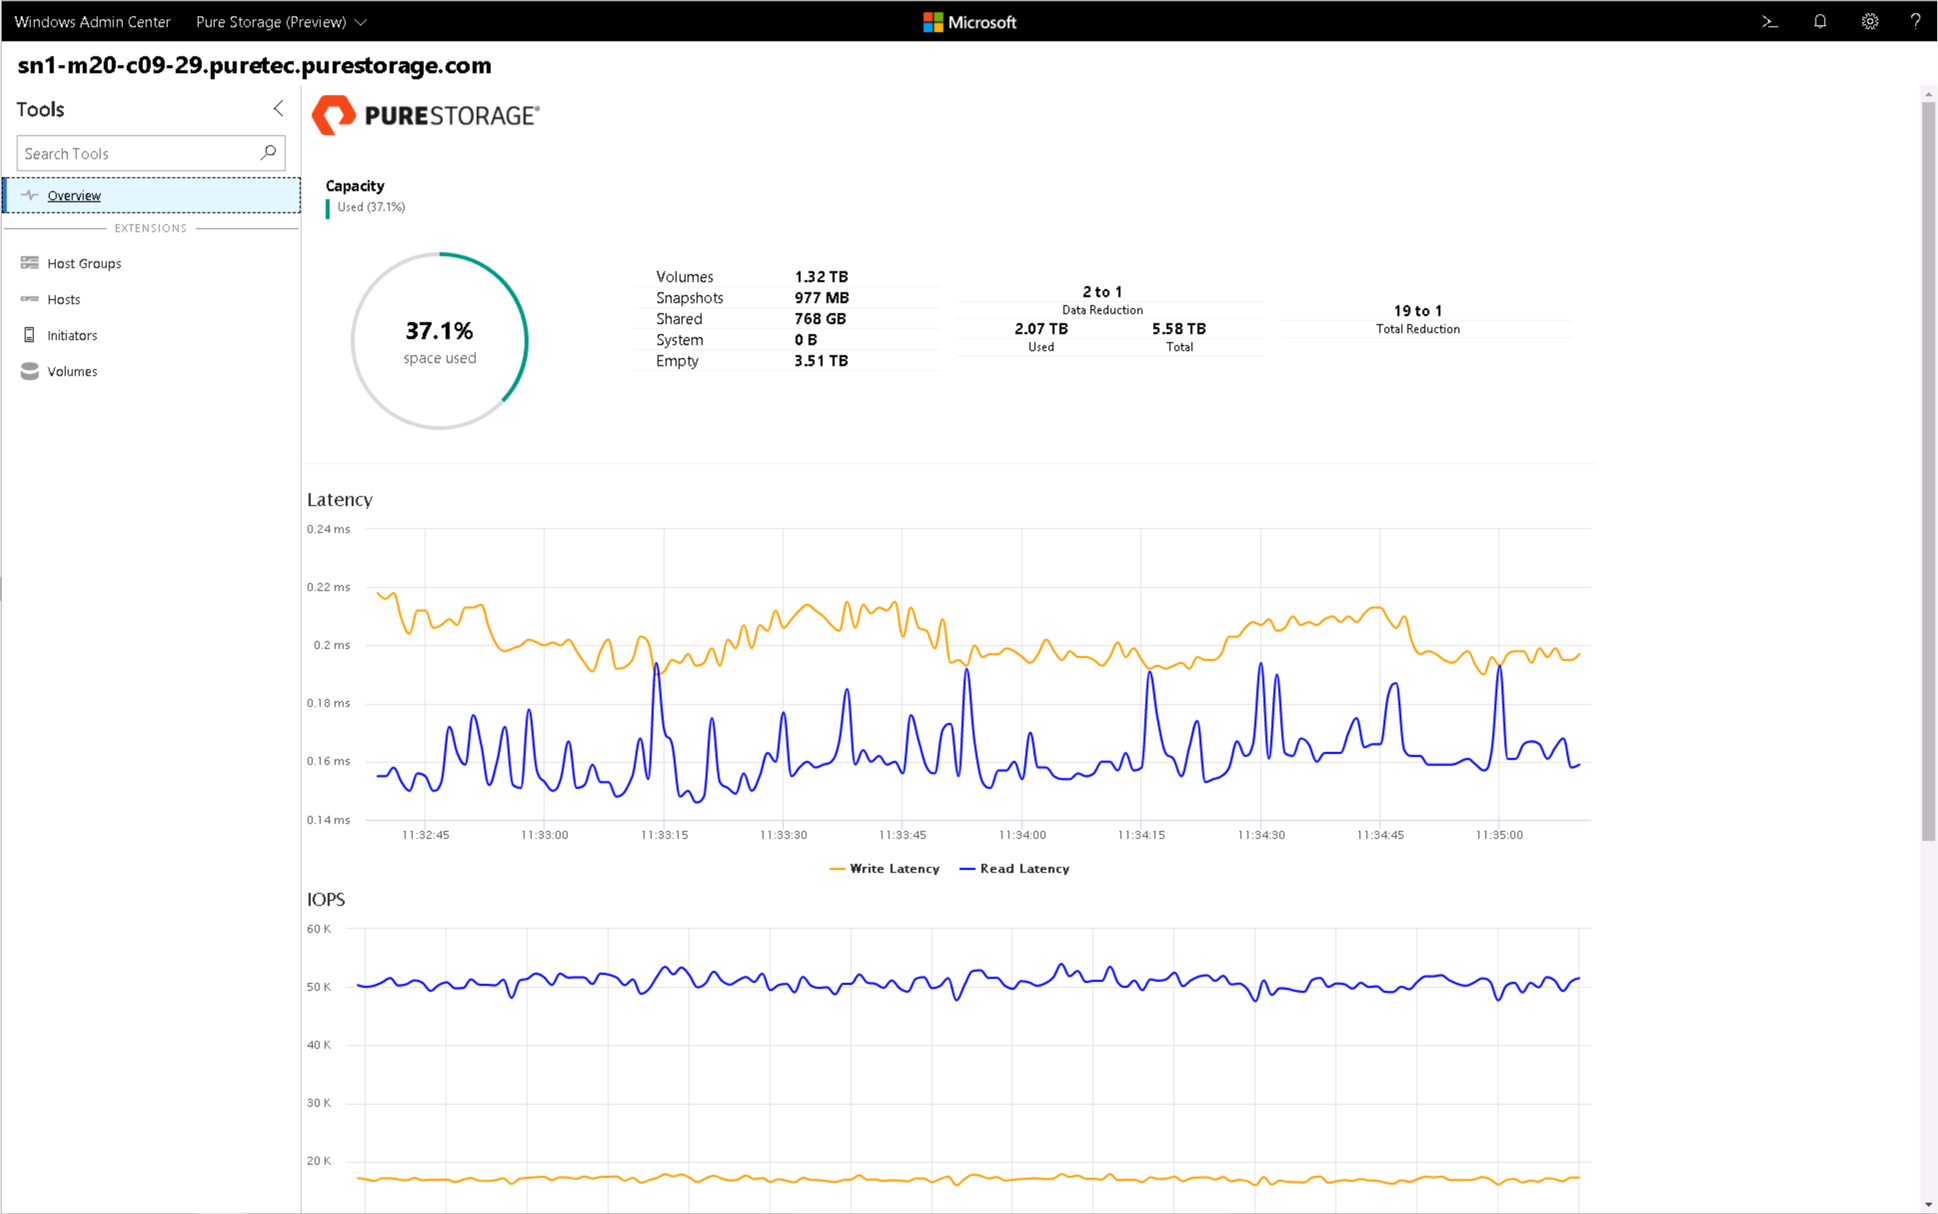The height and width of the screenshot is (1214, 1938).
Task: Expand the Pure Storage extensions section
Action: click(x=151, y=229)
